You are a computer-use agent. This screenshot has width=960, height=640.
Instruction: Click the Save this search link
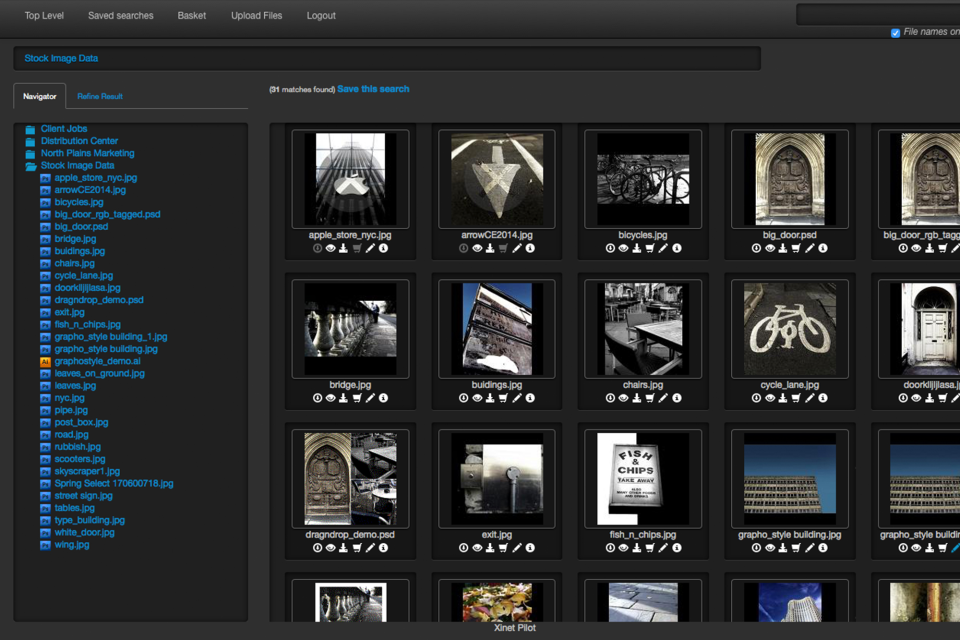point(373,89)
